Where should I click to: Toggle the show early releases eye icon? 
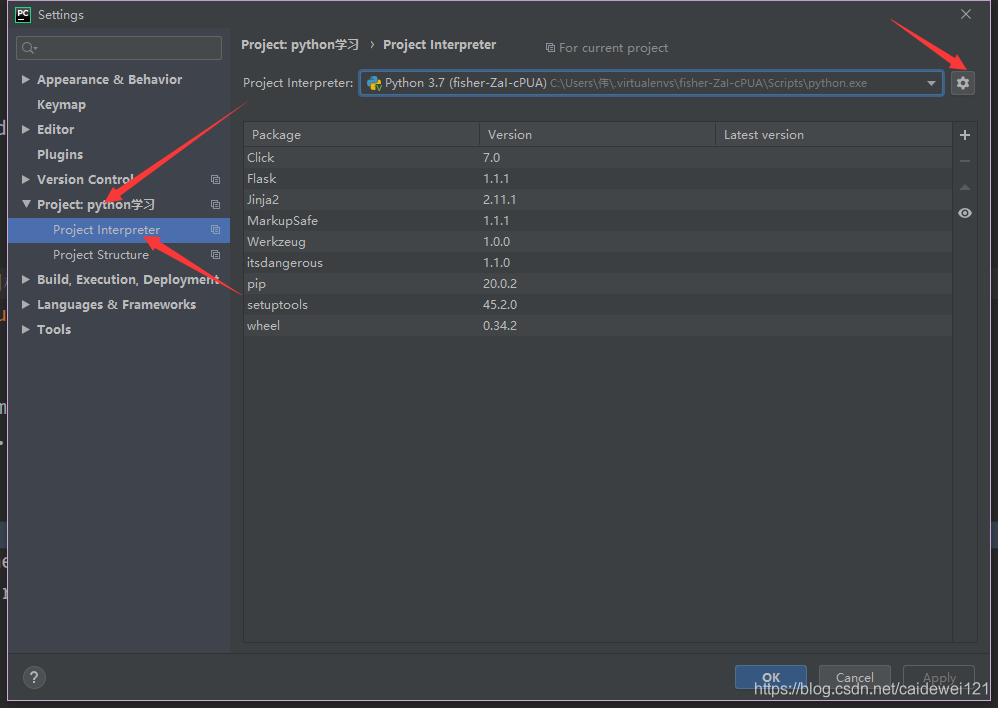tap(964, 213)
